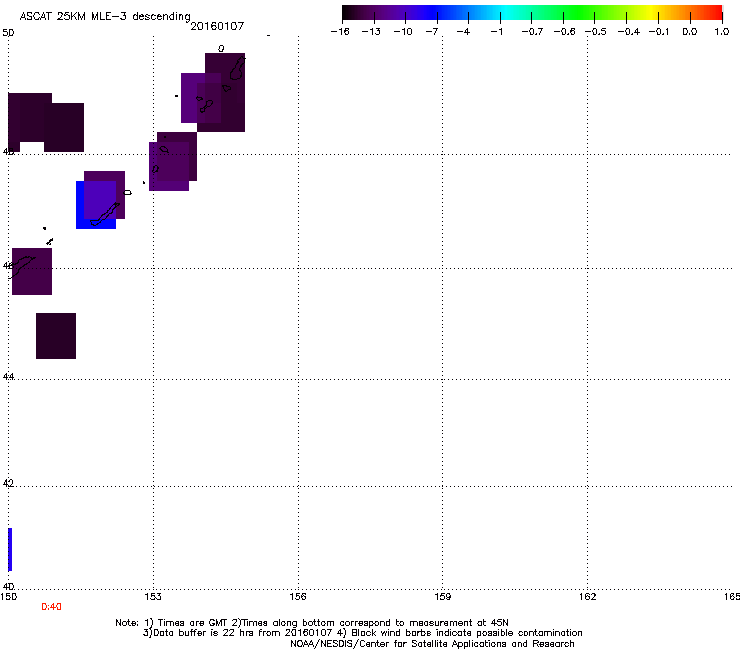The image size is (740, 650).
Task: Click the longitude label "162"
Action: pyautogui.click(x=588, y=597)
